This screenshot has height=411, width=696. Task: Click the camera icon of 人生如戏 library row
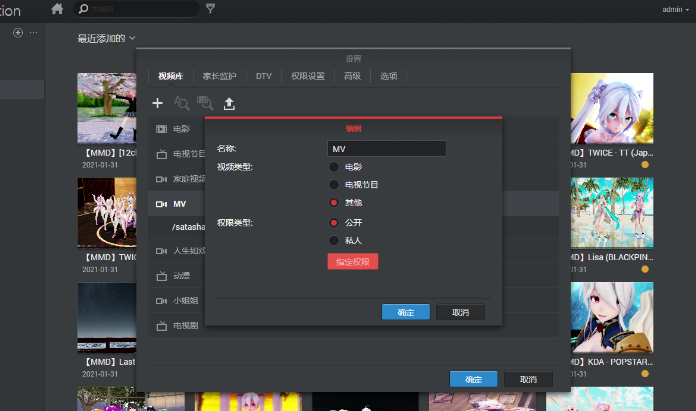(161, 251)
